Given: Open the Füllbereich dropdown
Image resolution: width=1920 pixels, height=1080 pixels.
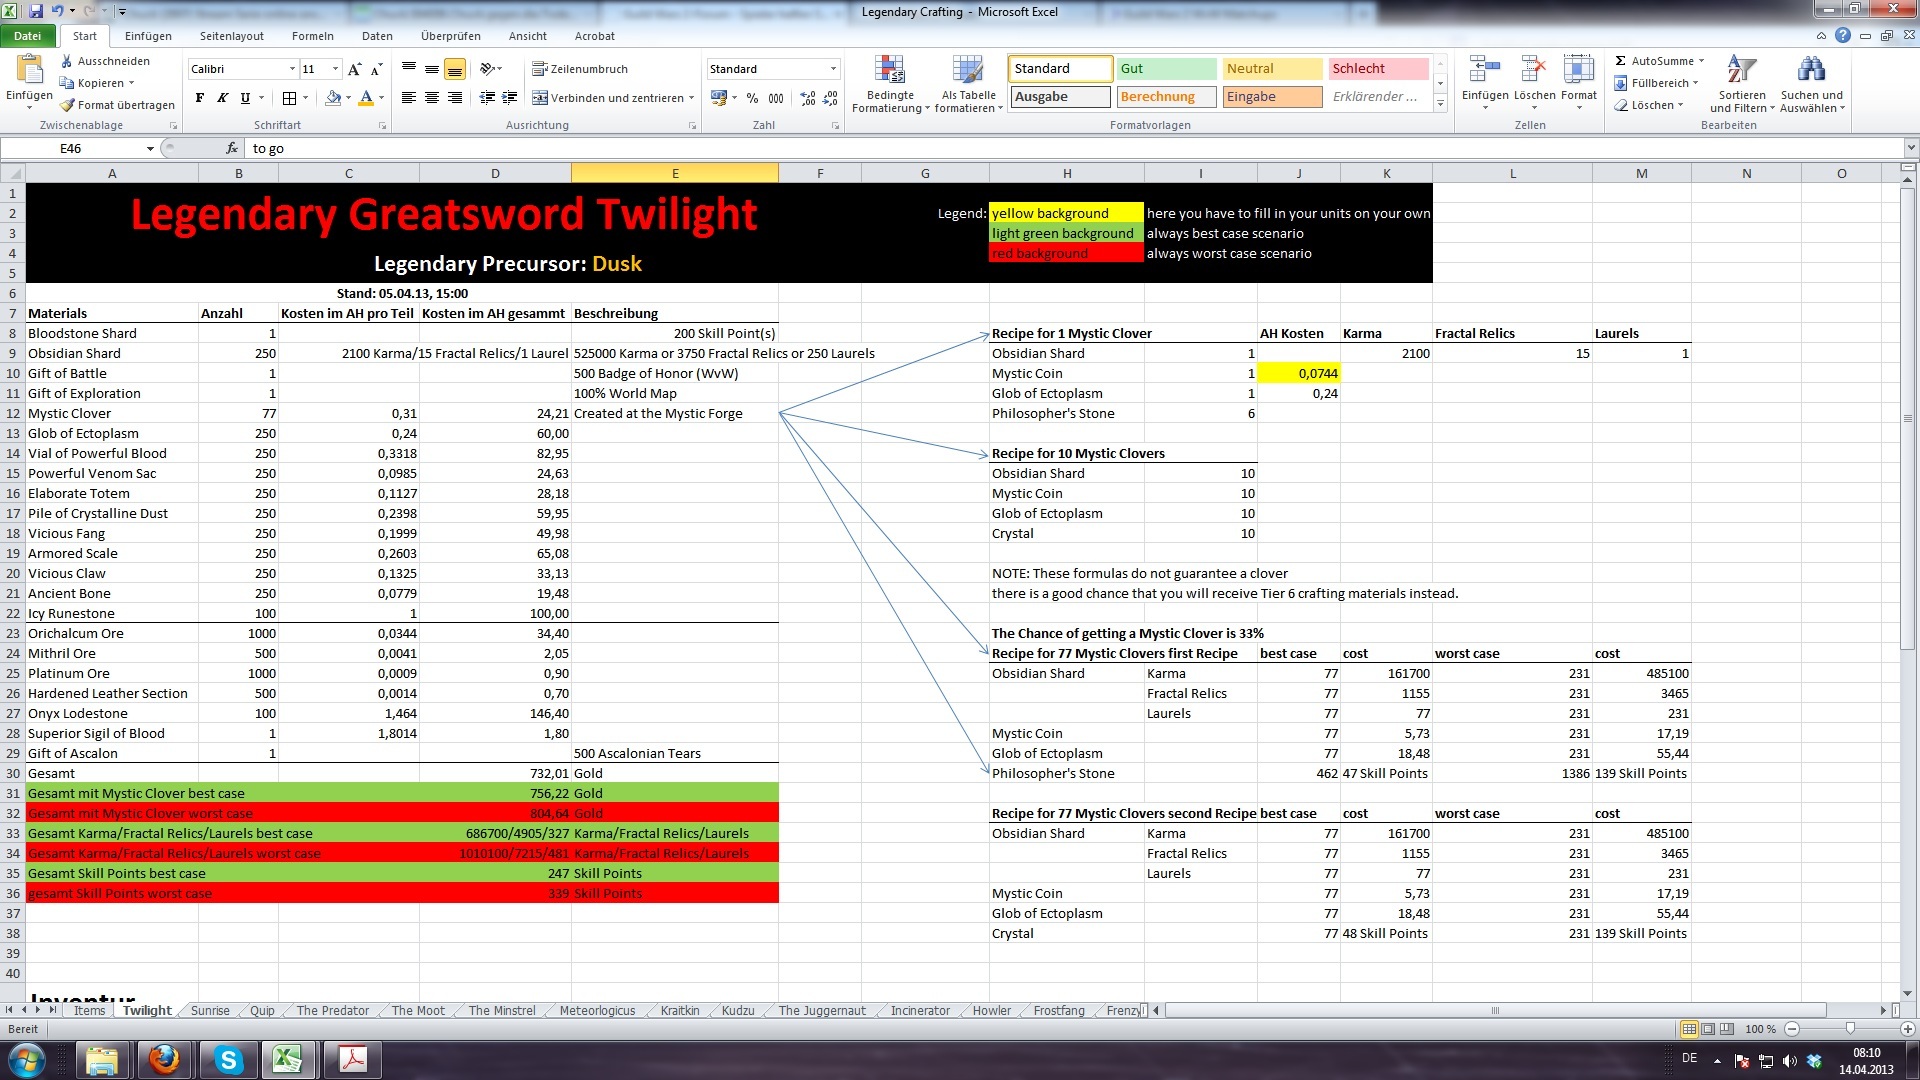Looking at the screenshot, I should (x=1697, y=83).
